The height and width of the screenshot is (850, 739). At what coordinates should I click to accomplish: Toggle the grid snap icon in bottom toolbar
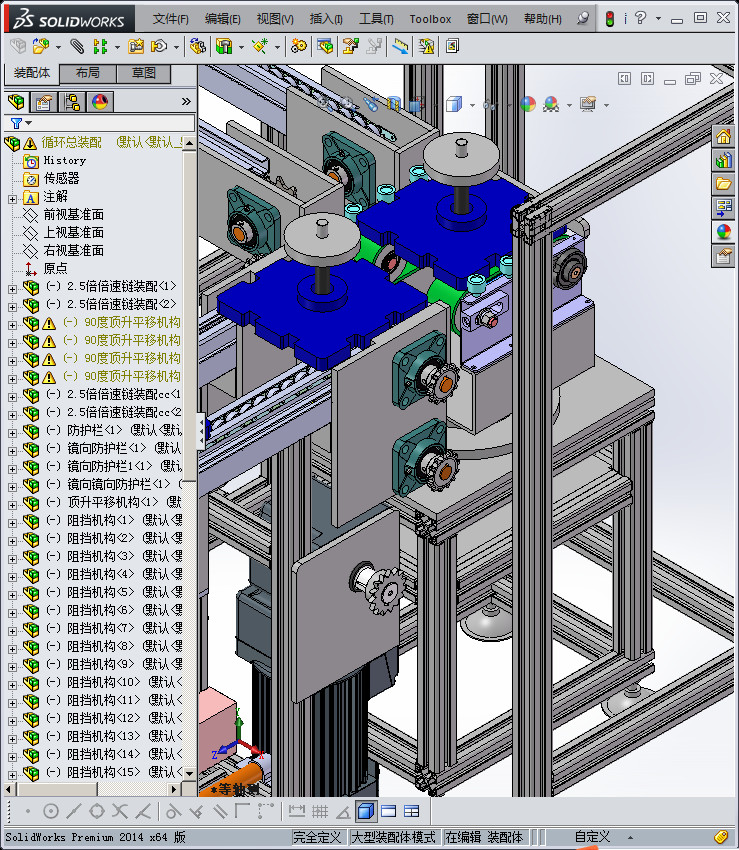320,812
